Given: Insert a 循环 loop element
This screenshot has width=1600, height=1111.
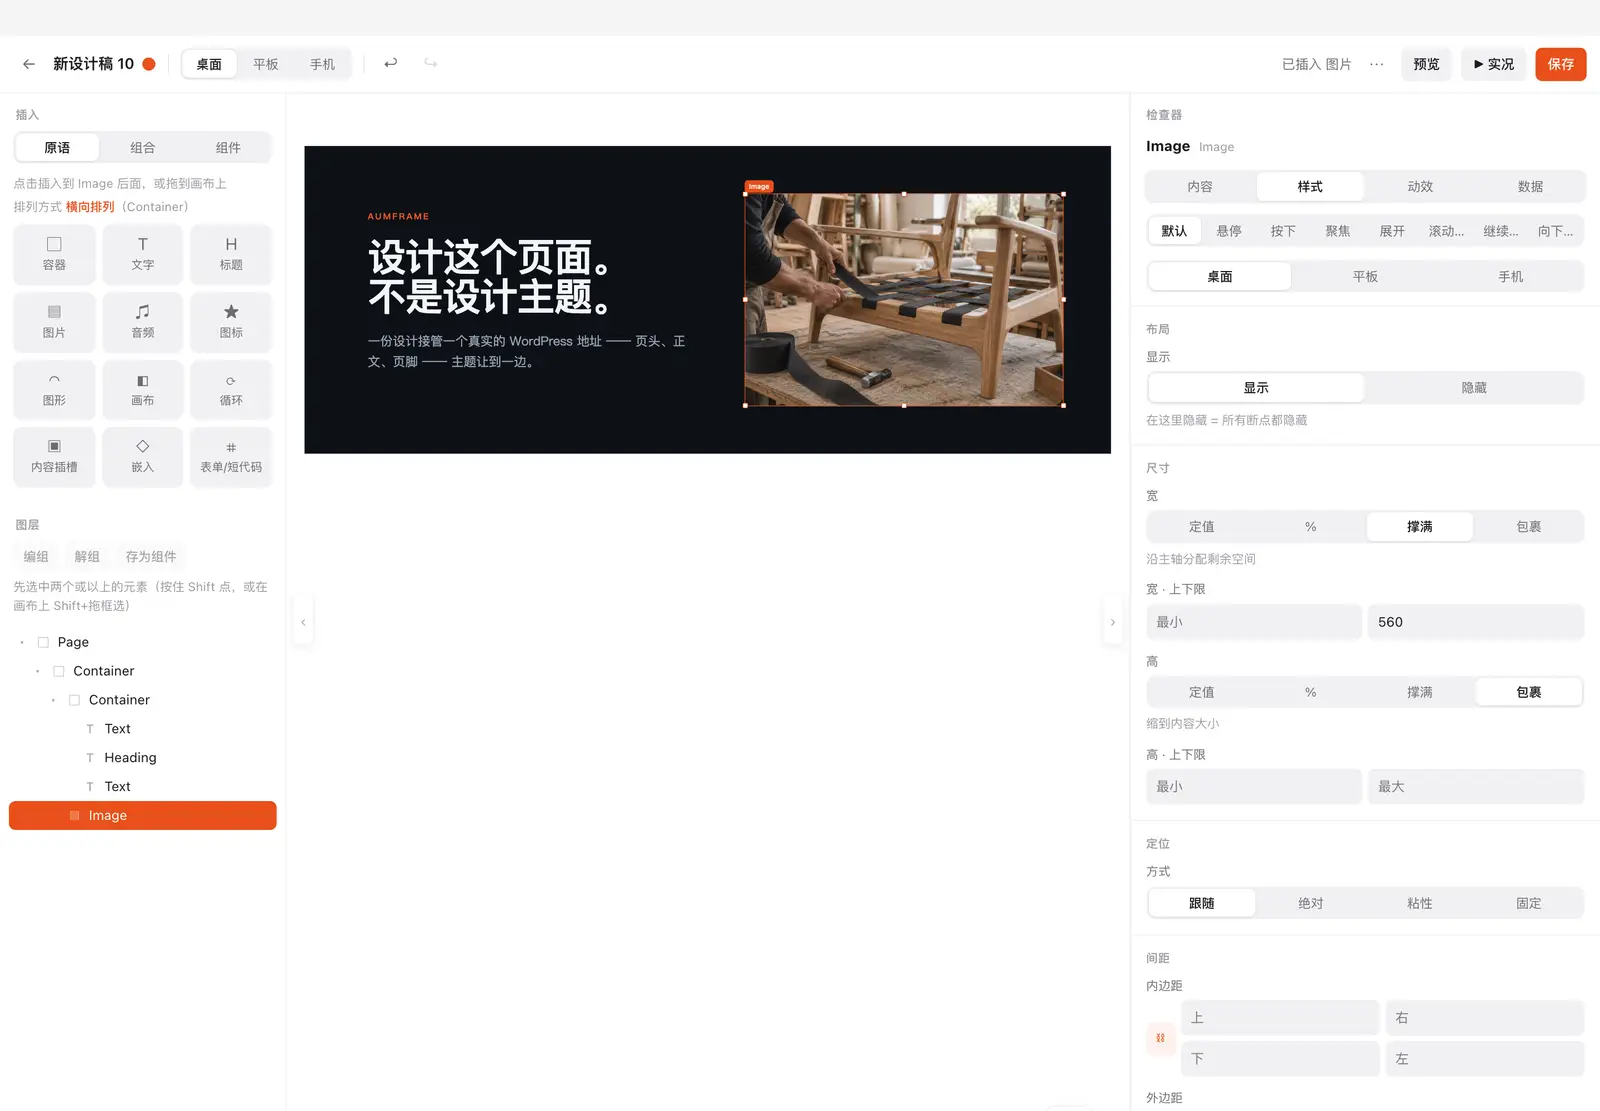Looking at the screenshot, I should pos(231,390).
